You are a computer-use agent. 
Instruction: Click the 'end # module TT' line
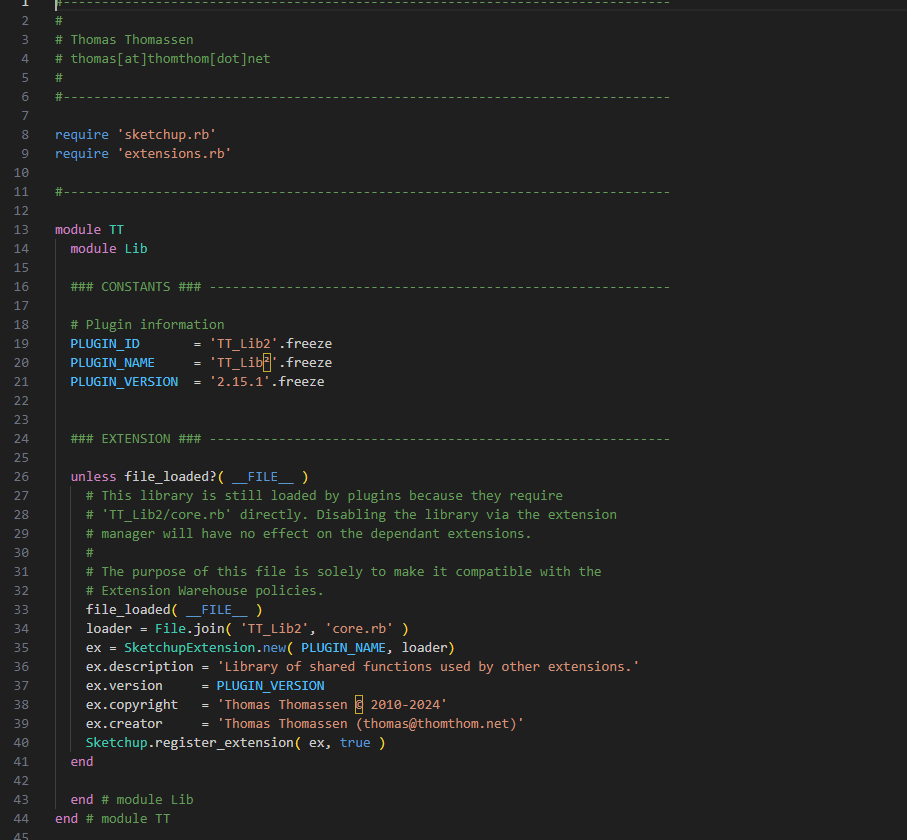tap(113, 818)
